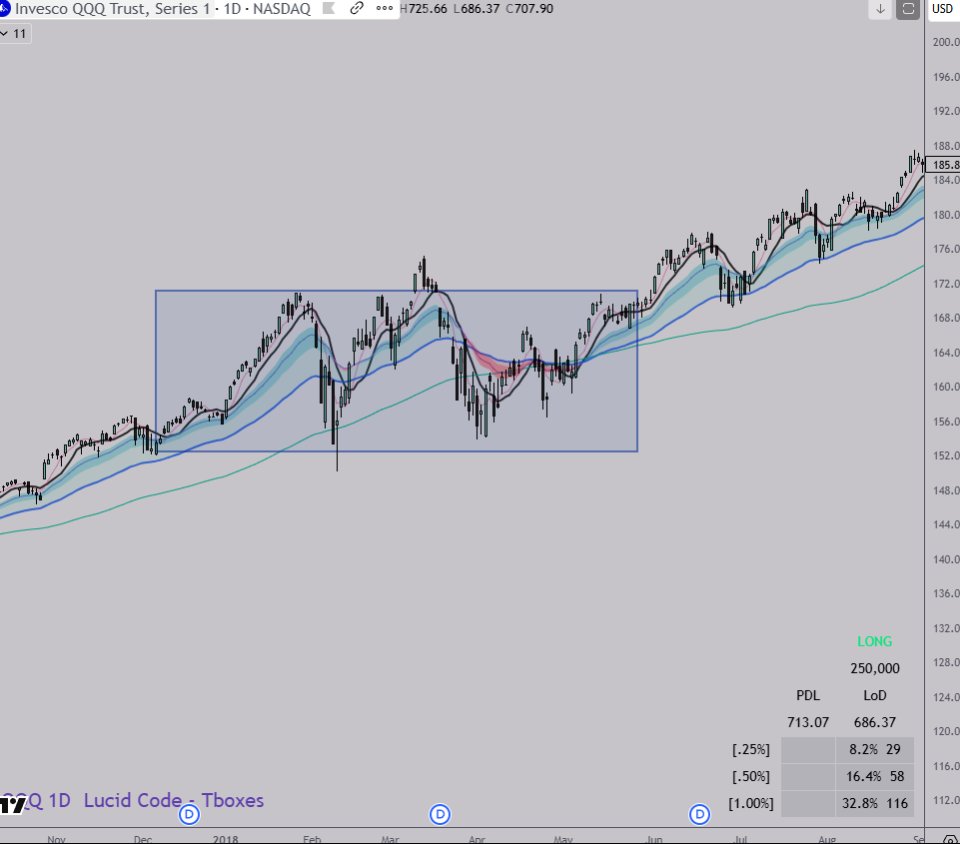Click the 16.4% 58 table cell
960x844 pixels.
(874, 776)
